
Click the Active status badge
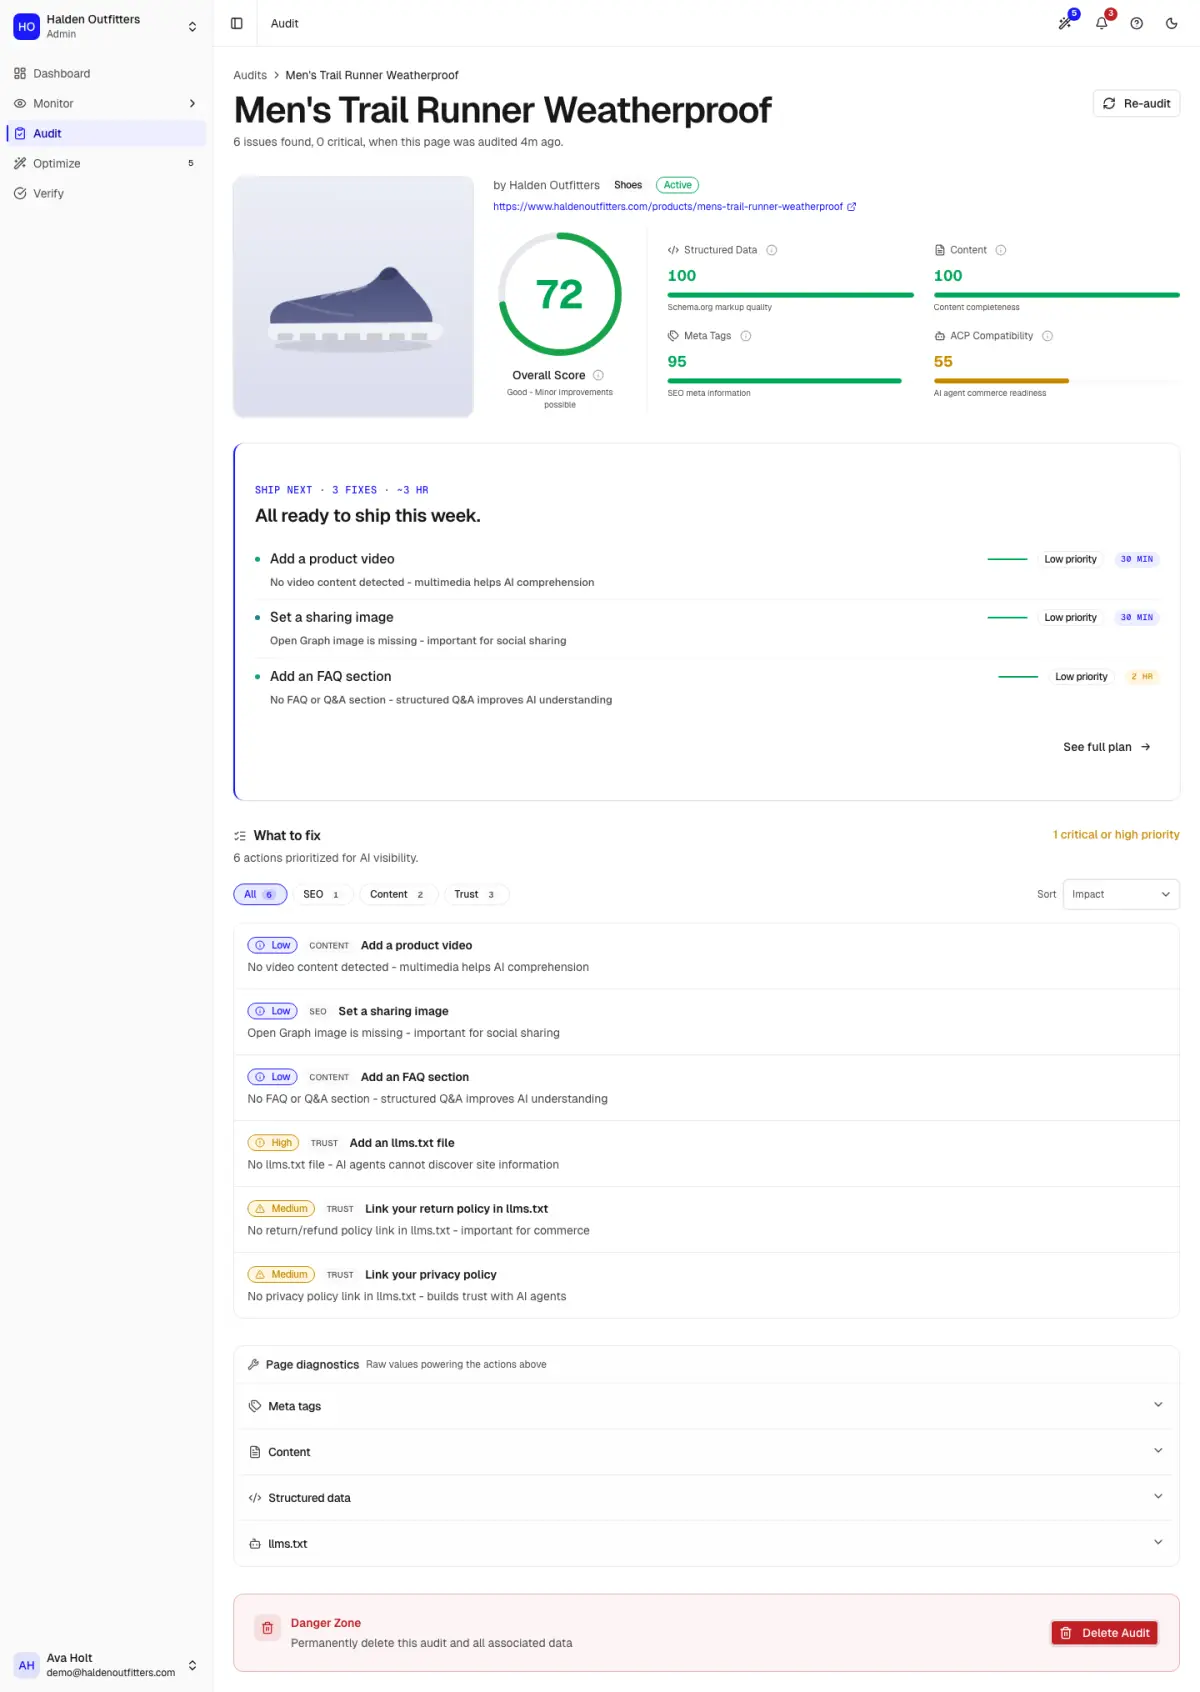677,185
